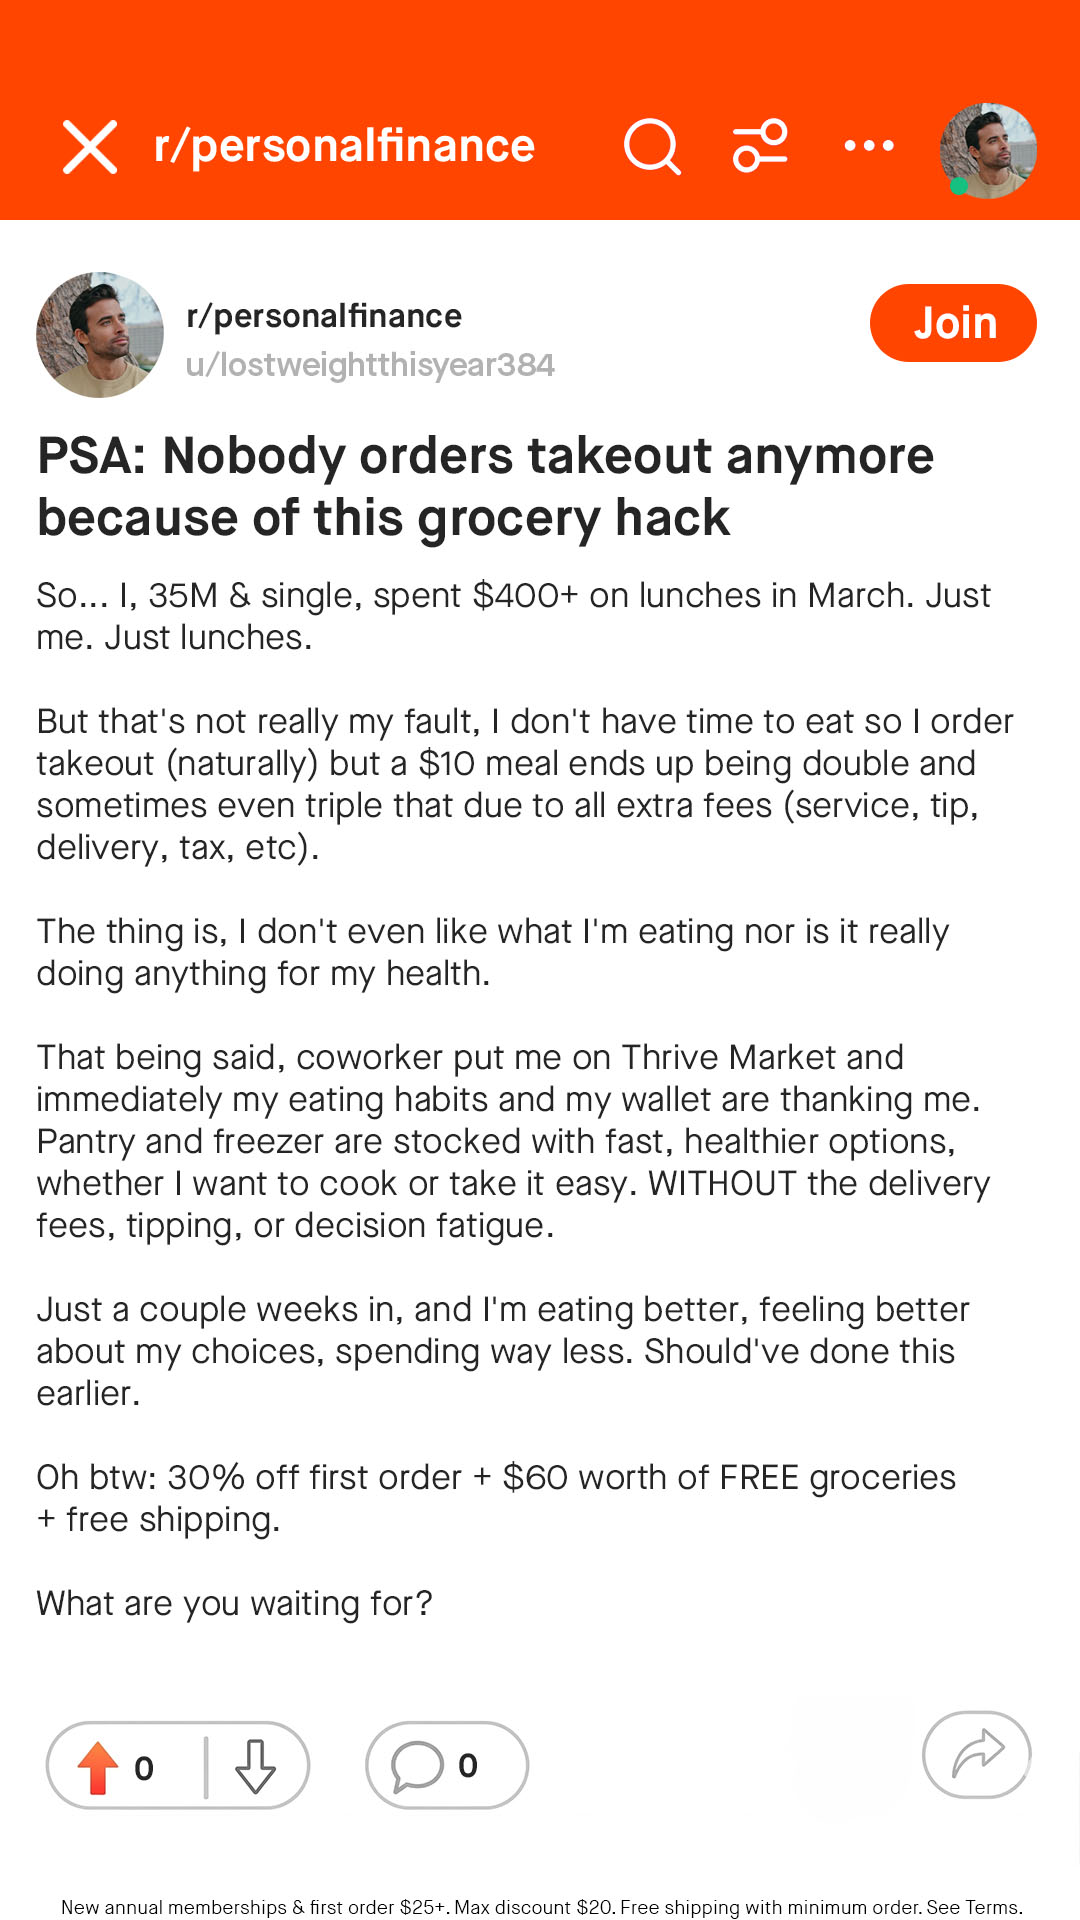View user u/lostweightthisyear384 profile
Viewport: 1080px width, 1920px height.
click(x=370, y=365)
